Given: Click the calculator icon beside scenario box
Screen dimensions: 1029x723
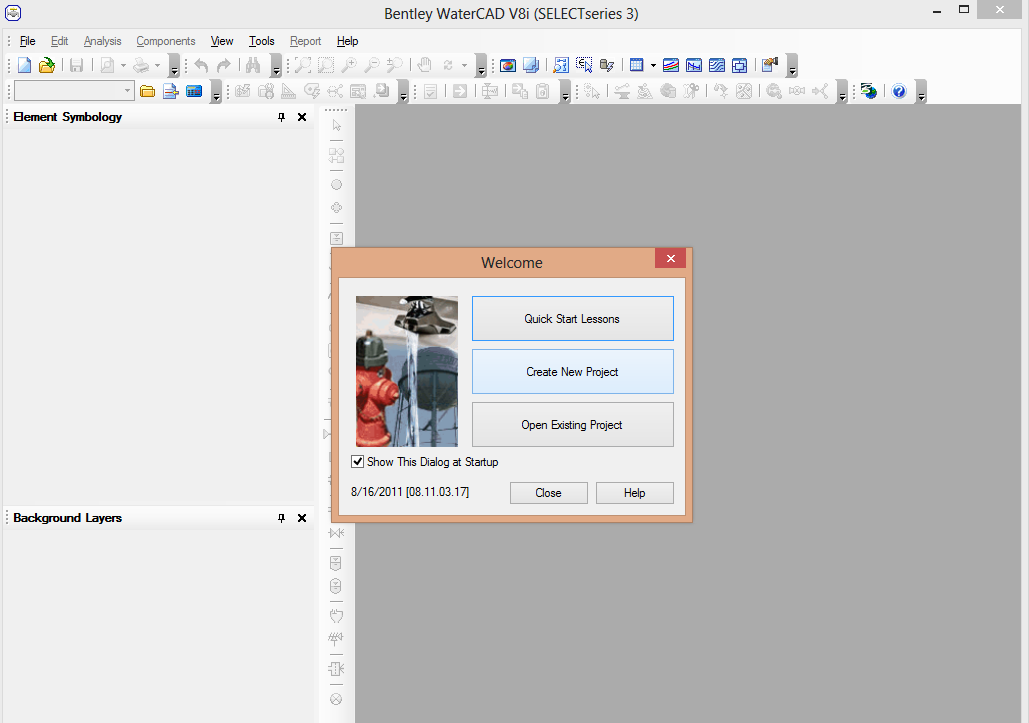Looking at the screenshot, I should click(x=194, y=92).
